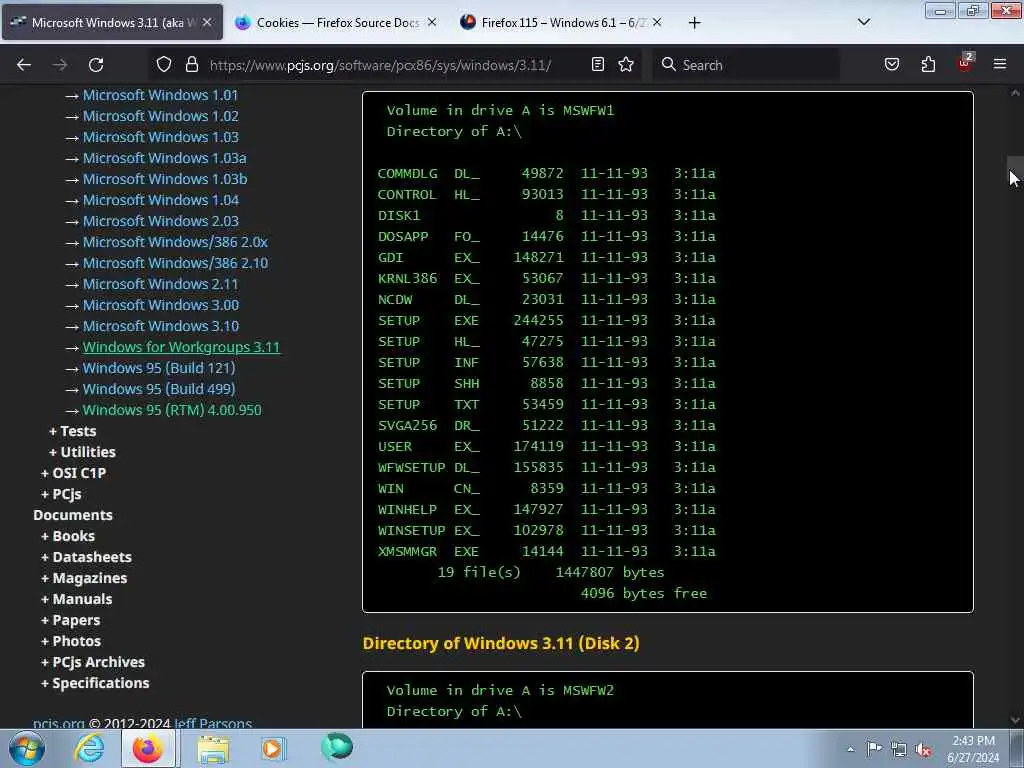The image size is (1024, 768).
Task: Click the Search box
Action: coord(746,65)
